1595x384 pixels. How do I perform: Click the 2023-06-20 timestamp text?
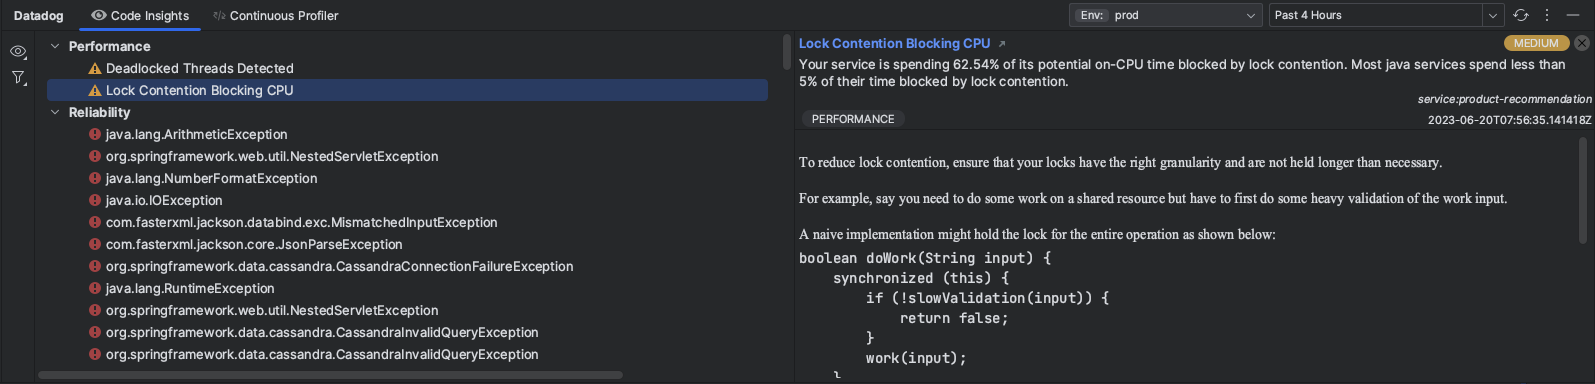[x=1509, y=120]
